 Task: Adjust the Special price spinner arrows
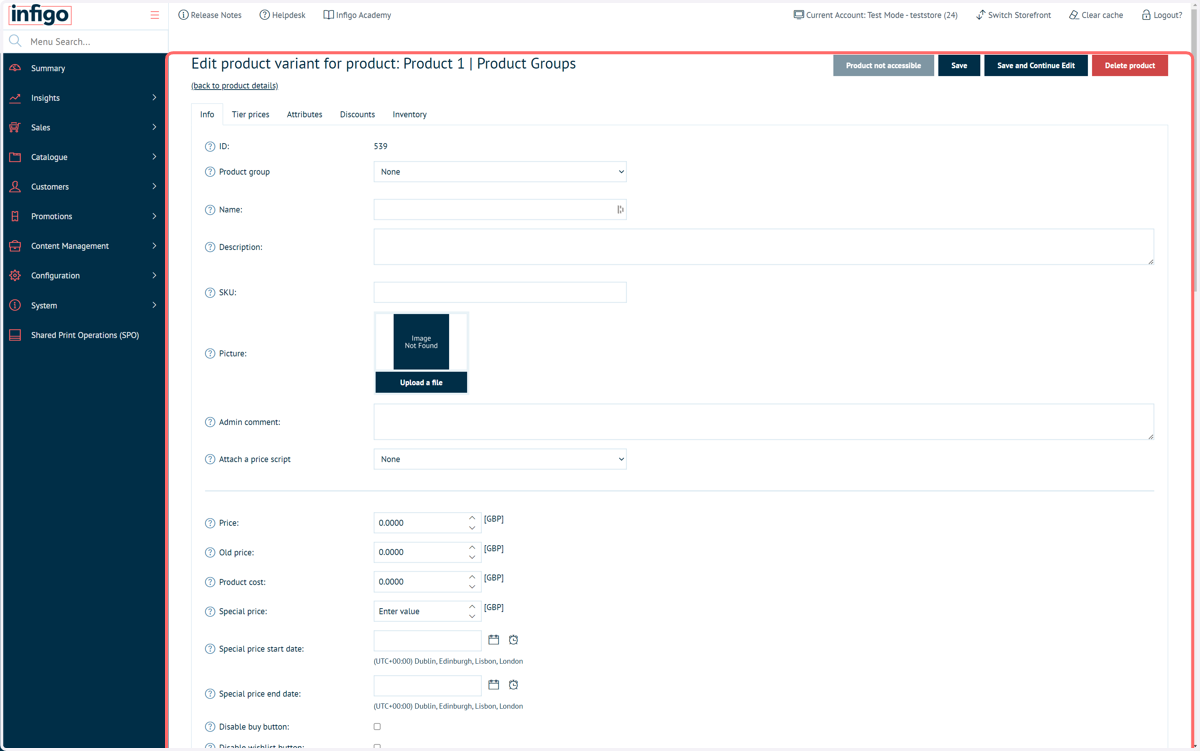pyautogui.click(x=472, y=611)
